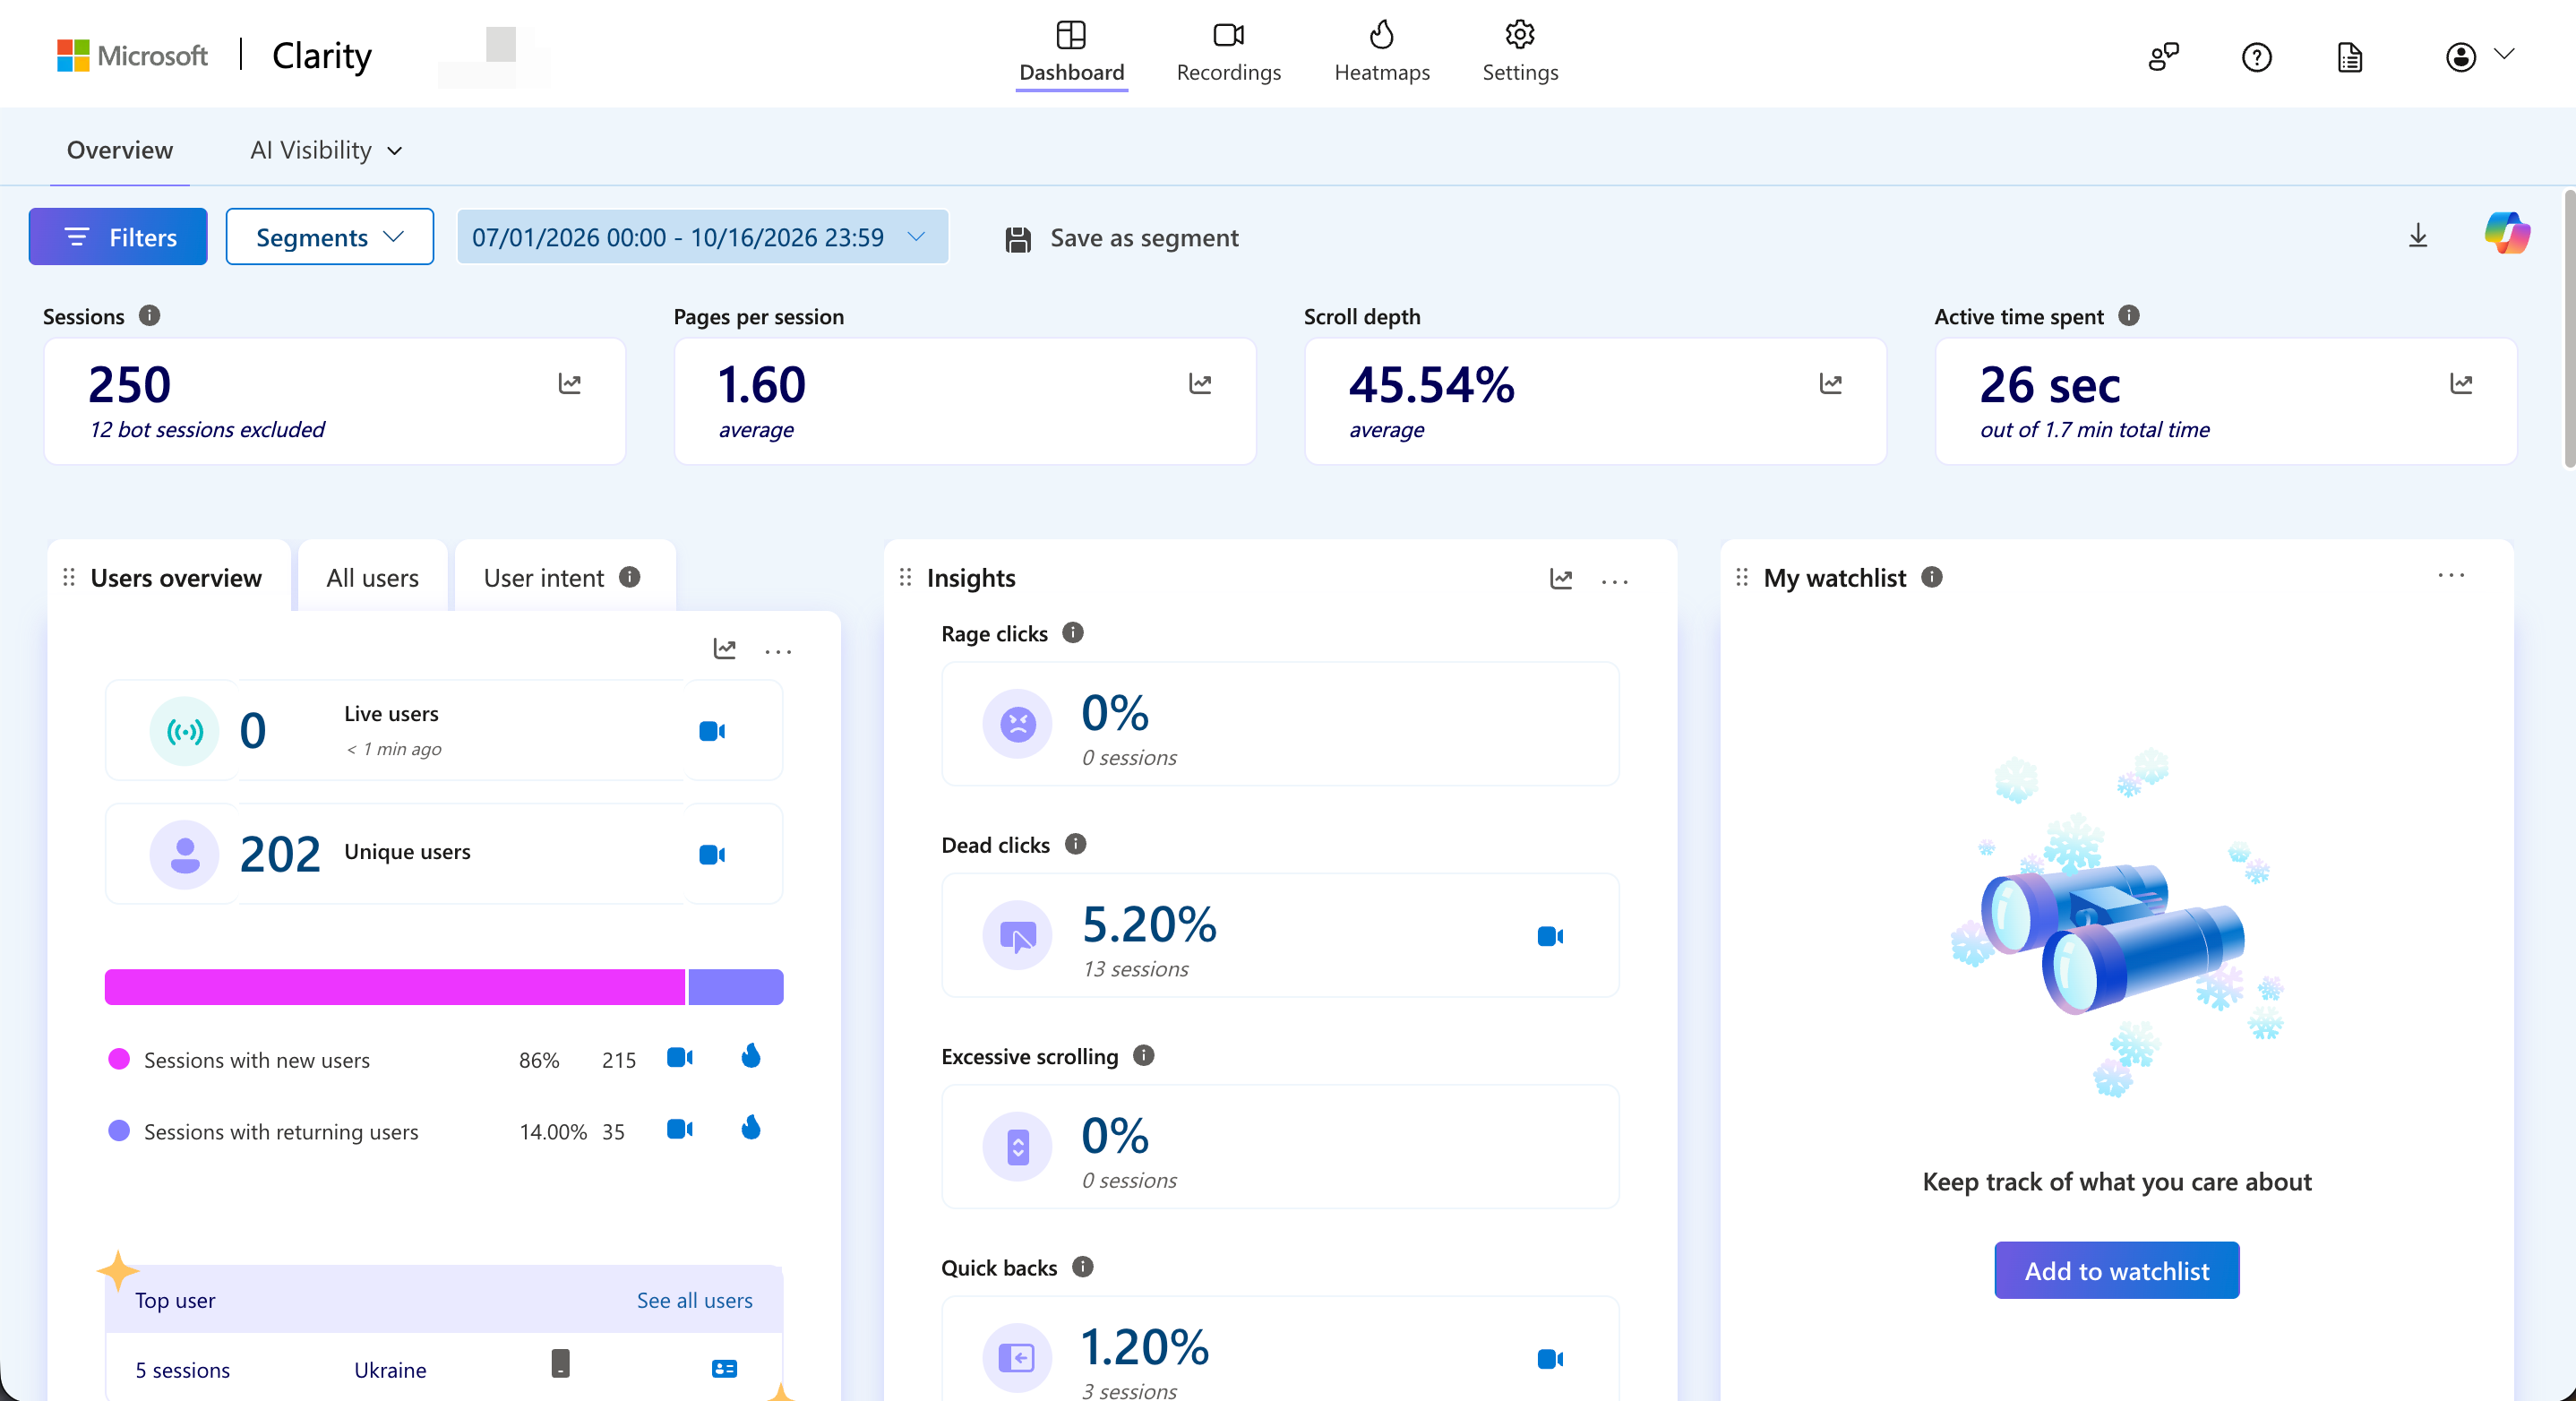Open the feedback people icon in header
2576x1401 pixels.
tap(2163, 57)
